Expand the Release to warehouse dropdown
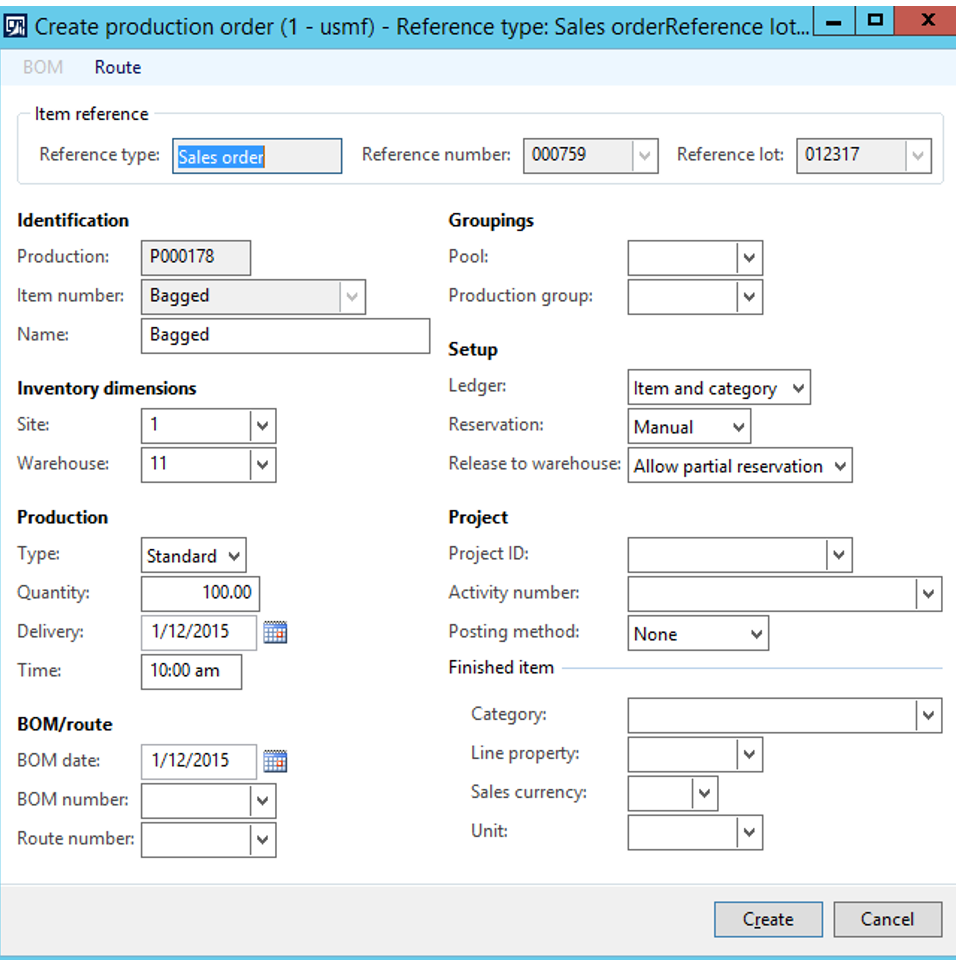The height and width of the screenshot is (960, 956). (841, 465)
